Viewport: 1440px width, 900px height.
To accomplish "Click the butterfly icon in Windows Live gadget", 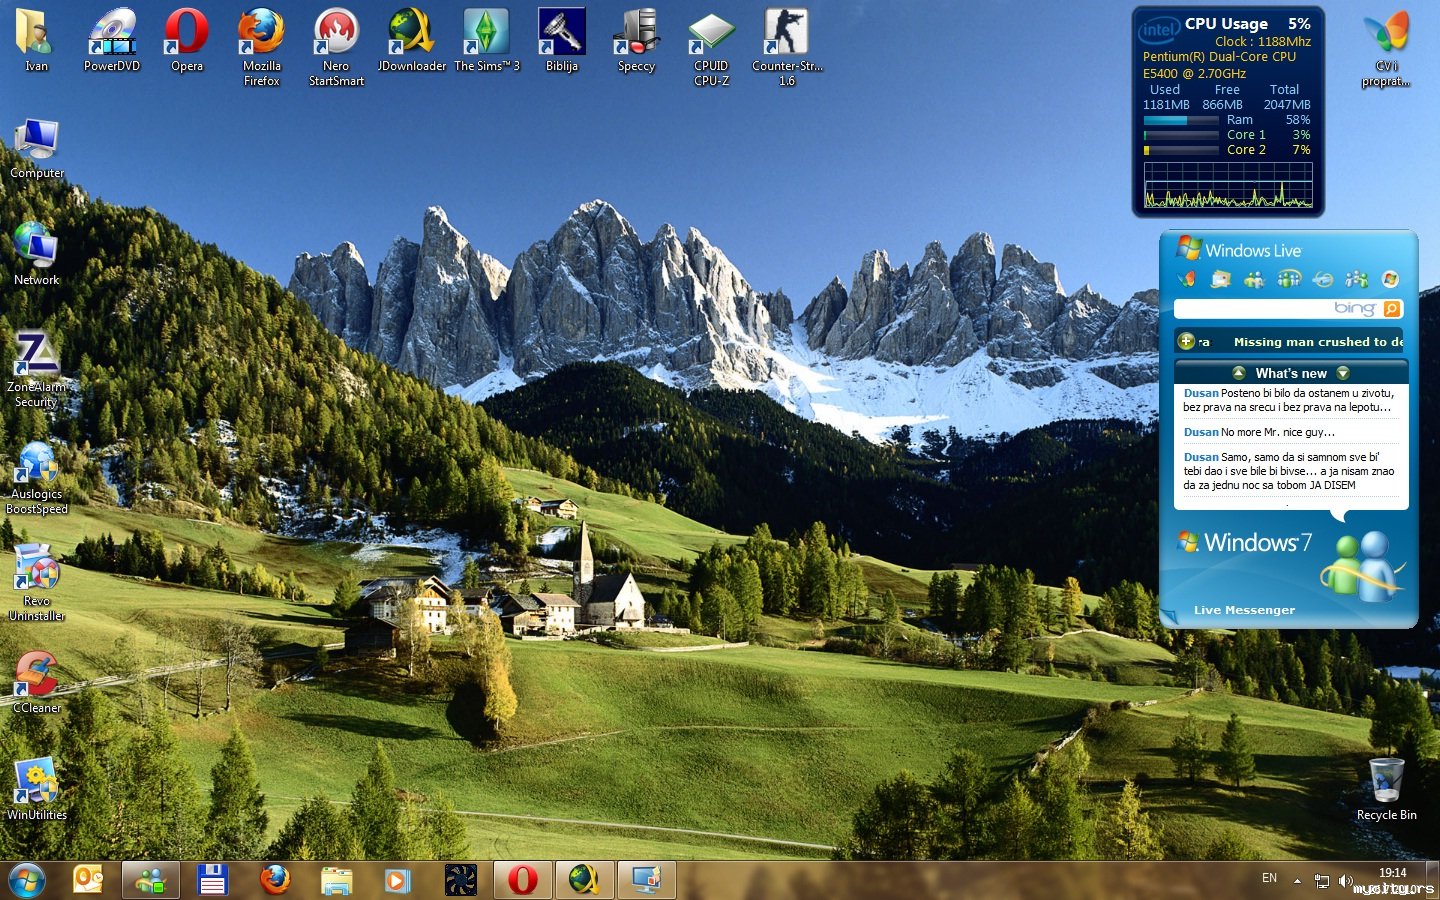I will tap(1187, 279).
